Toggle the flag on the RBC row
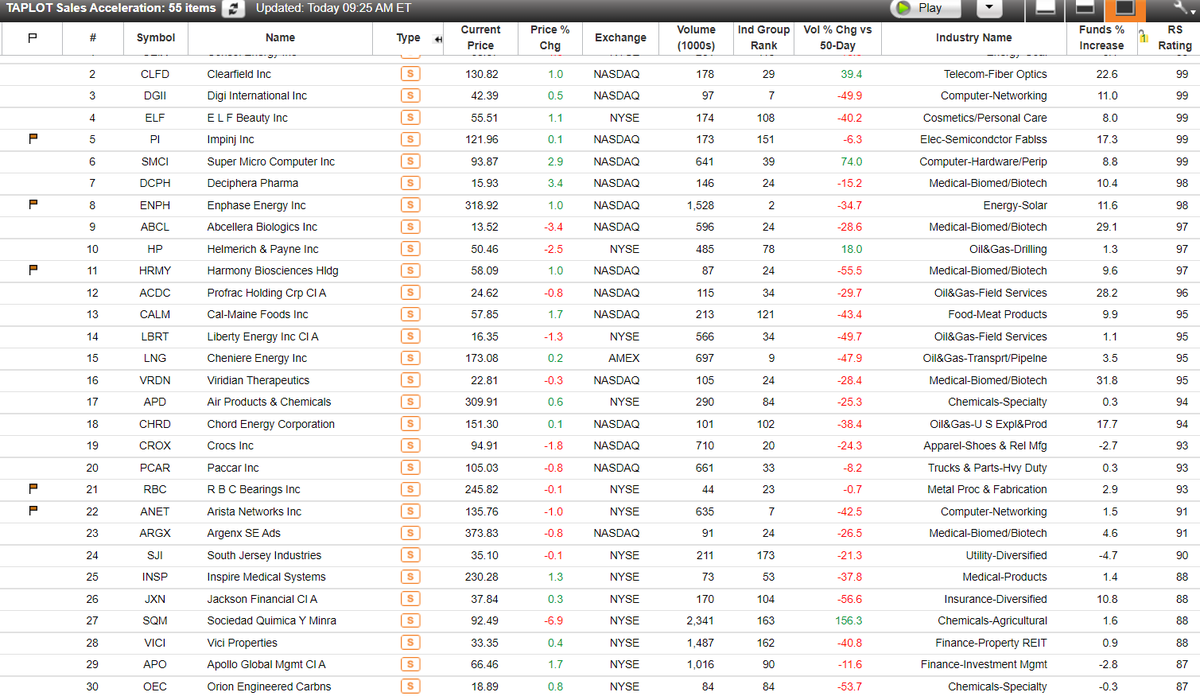 pyautogui.click(x=33, y=489)
